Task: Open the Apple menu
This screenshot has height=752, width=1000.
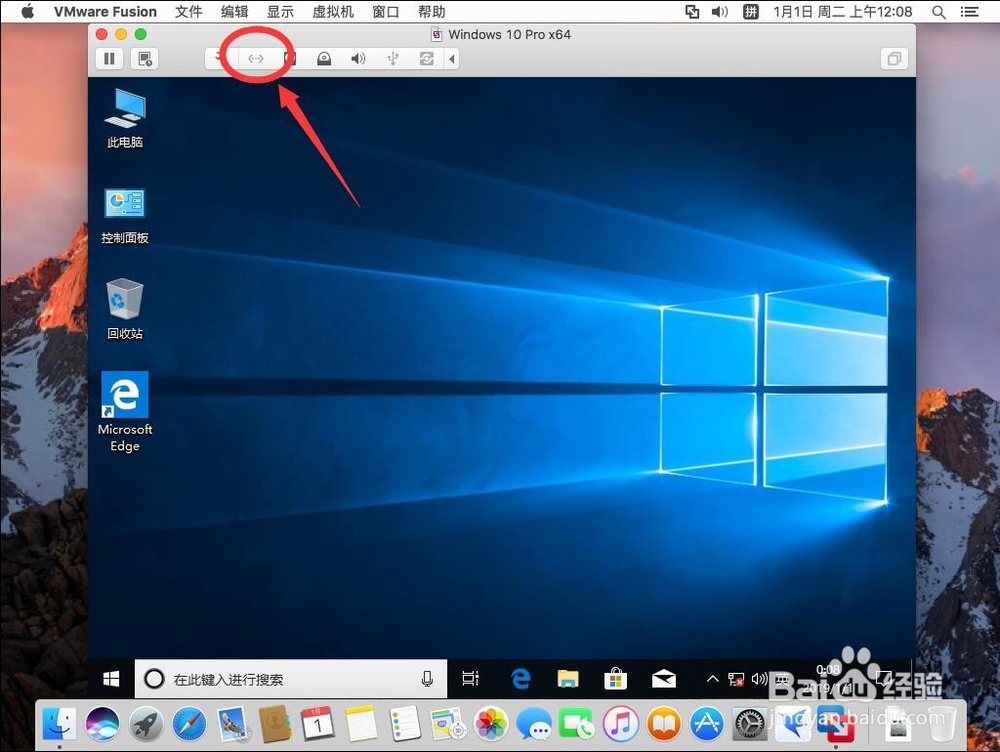Action: click(x=27, y=11)
